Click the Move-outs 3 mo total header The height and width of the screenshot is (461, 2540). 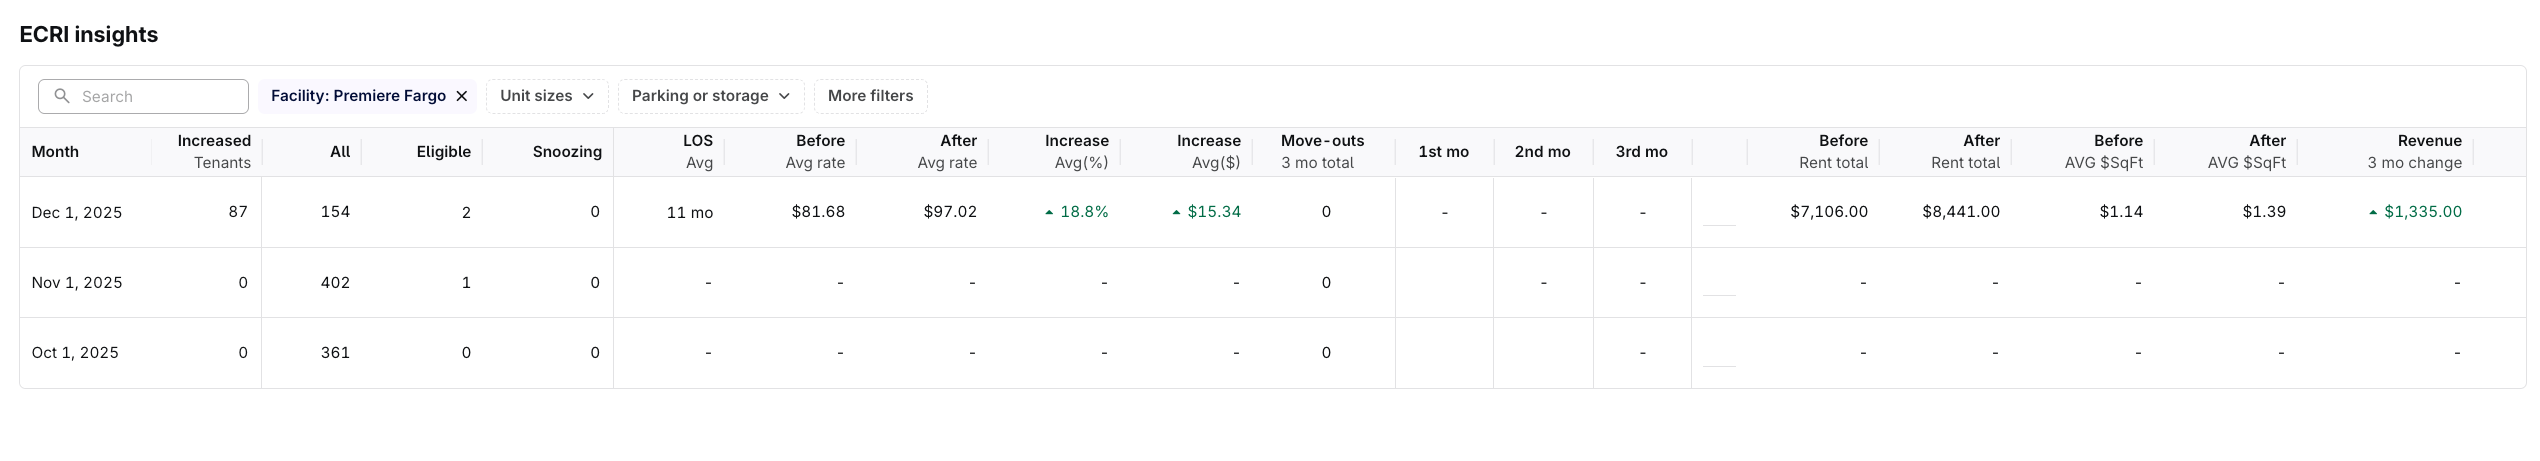click(1322, 152)
